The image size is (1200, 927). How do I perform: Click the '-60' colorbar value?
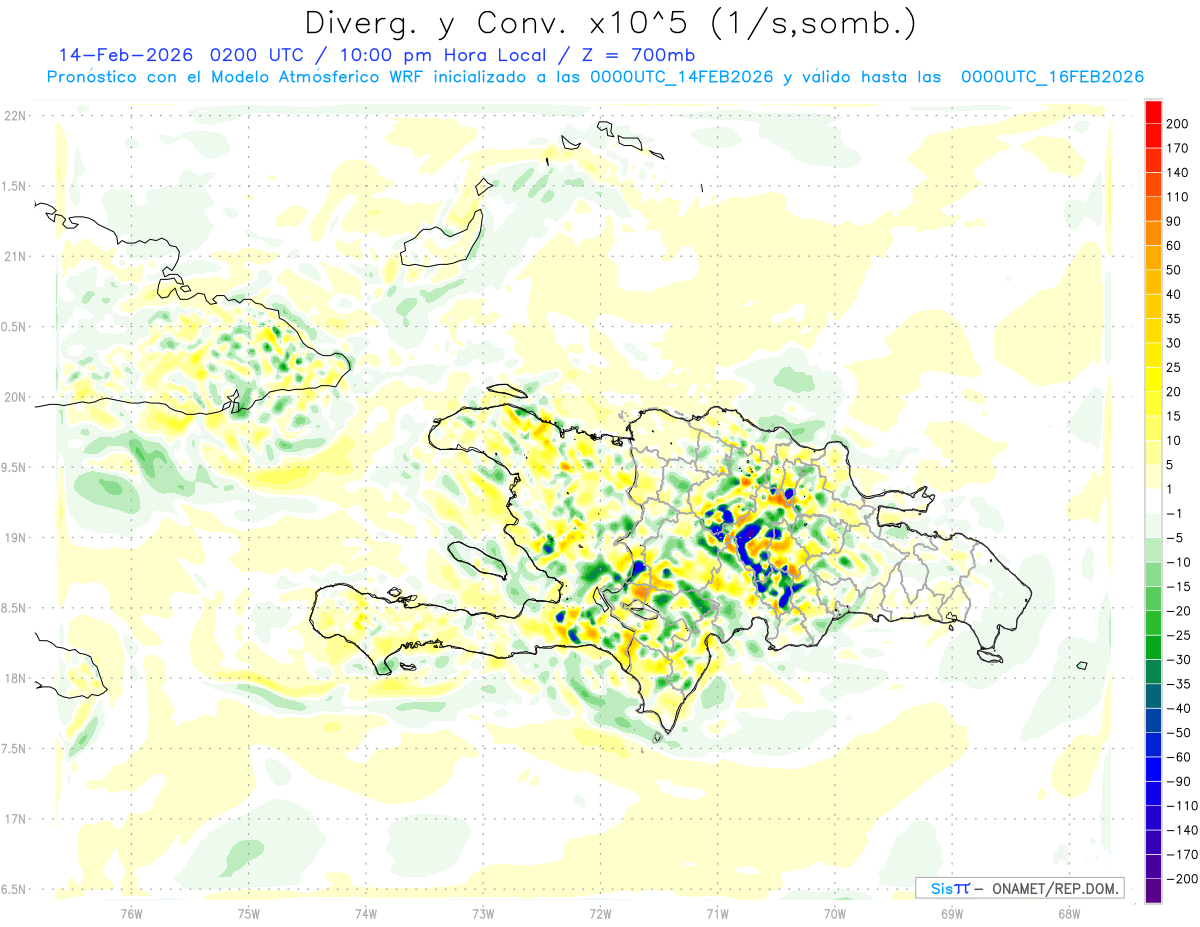1178,758
